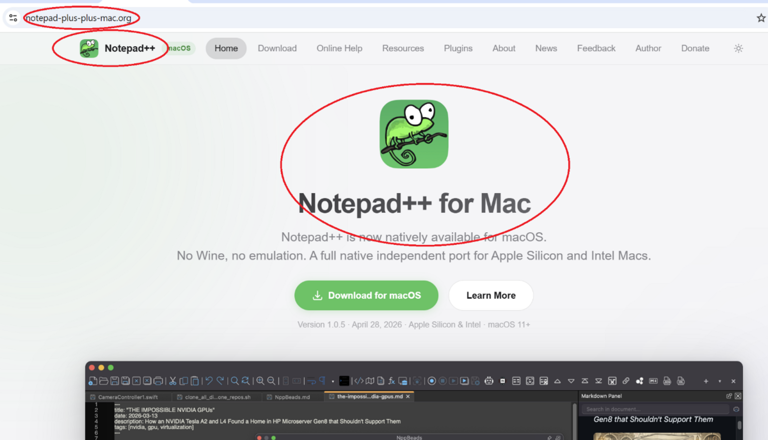The image size is (768, 440).
Task: Toggle the Word Wrap toolbar icon
Action: click(312, 381)
